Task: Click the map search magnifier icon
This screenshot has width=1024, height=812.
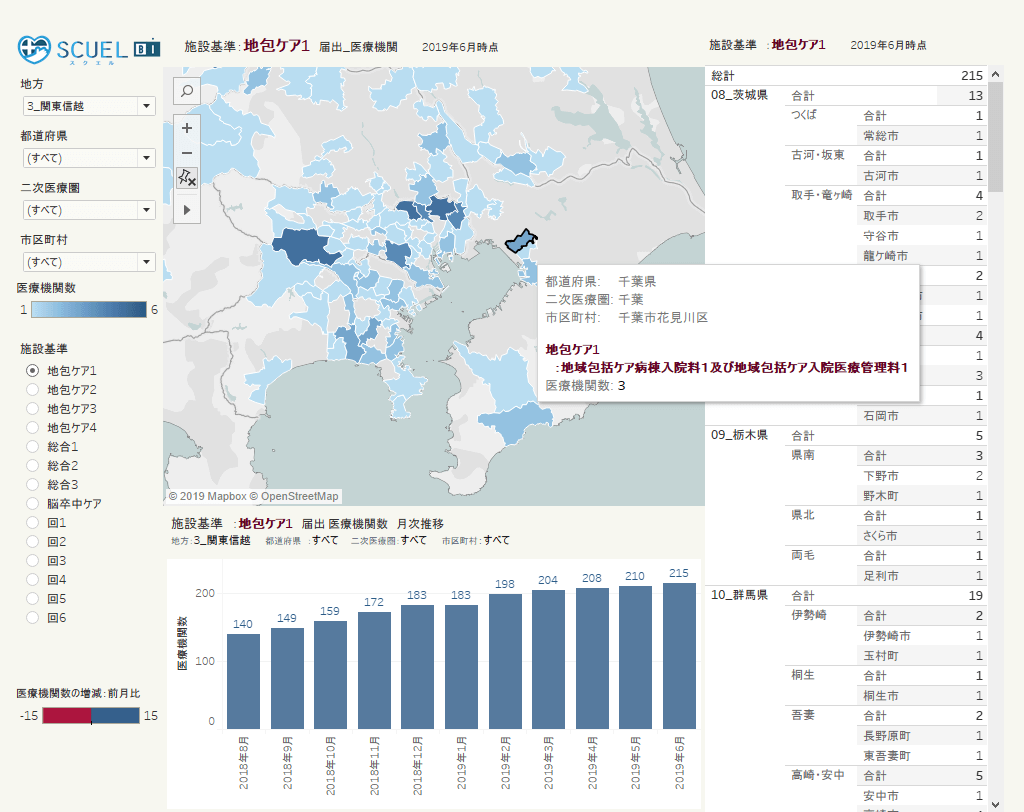Action: (186, 92)
